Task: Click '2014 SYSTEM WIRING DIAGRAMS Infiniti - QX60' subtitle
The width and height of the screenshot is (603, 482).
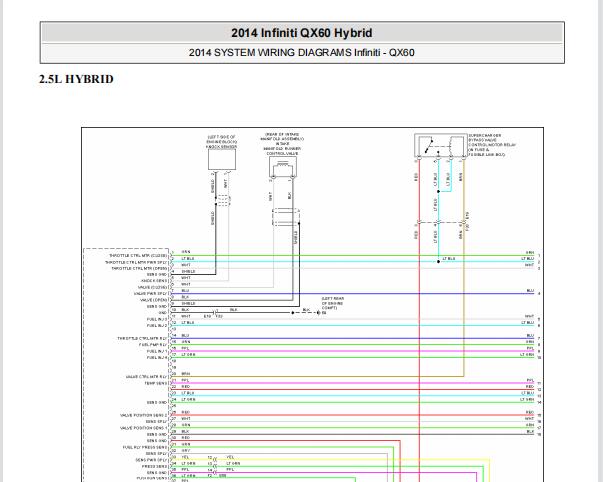Action: [302, 53]
